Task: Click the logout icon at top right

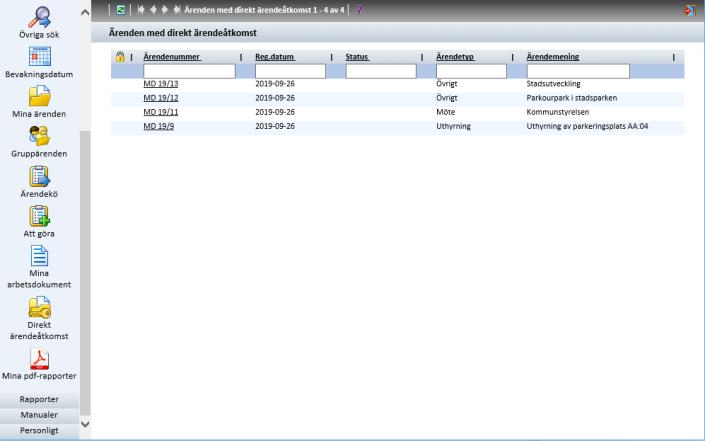Action: pos(689,10)
